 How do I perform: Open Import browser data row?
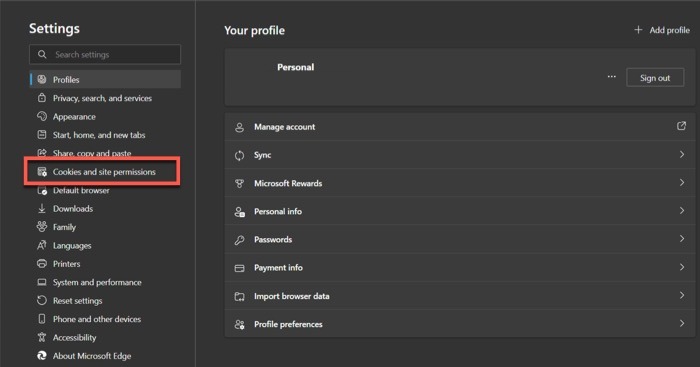[x=459, y=296]
